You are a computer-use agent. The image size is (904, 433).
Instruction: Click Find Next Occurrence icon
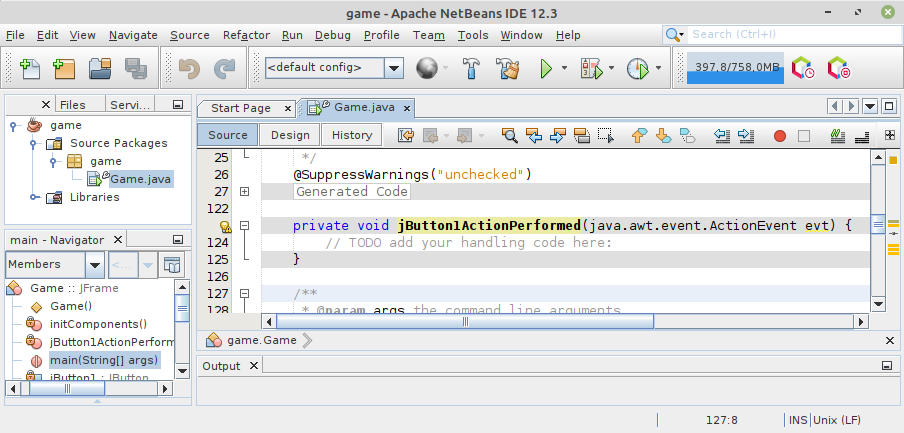pos(558,135)
